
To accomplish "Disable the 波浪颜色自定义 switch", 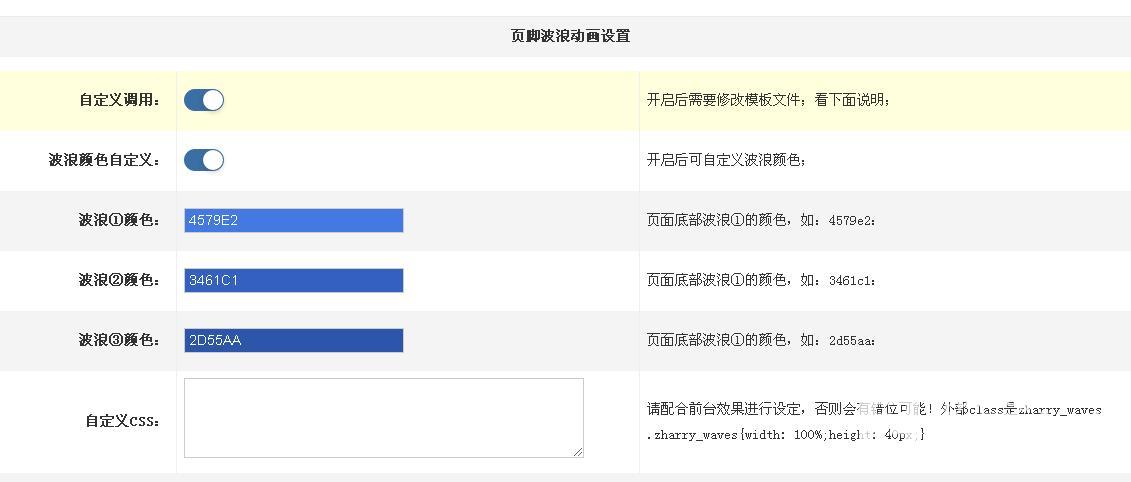I will pyautogui.click(x=204, y=160).
